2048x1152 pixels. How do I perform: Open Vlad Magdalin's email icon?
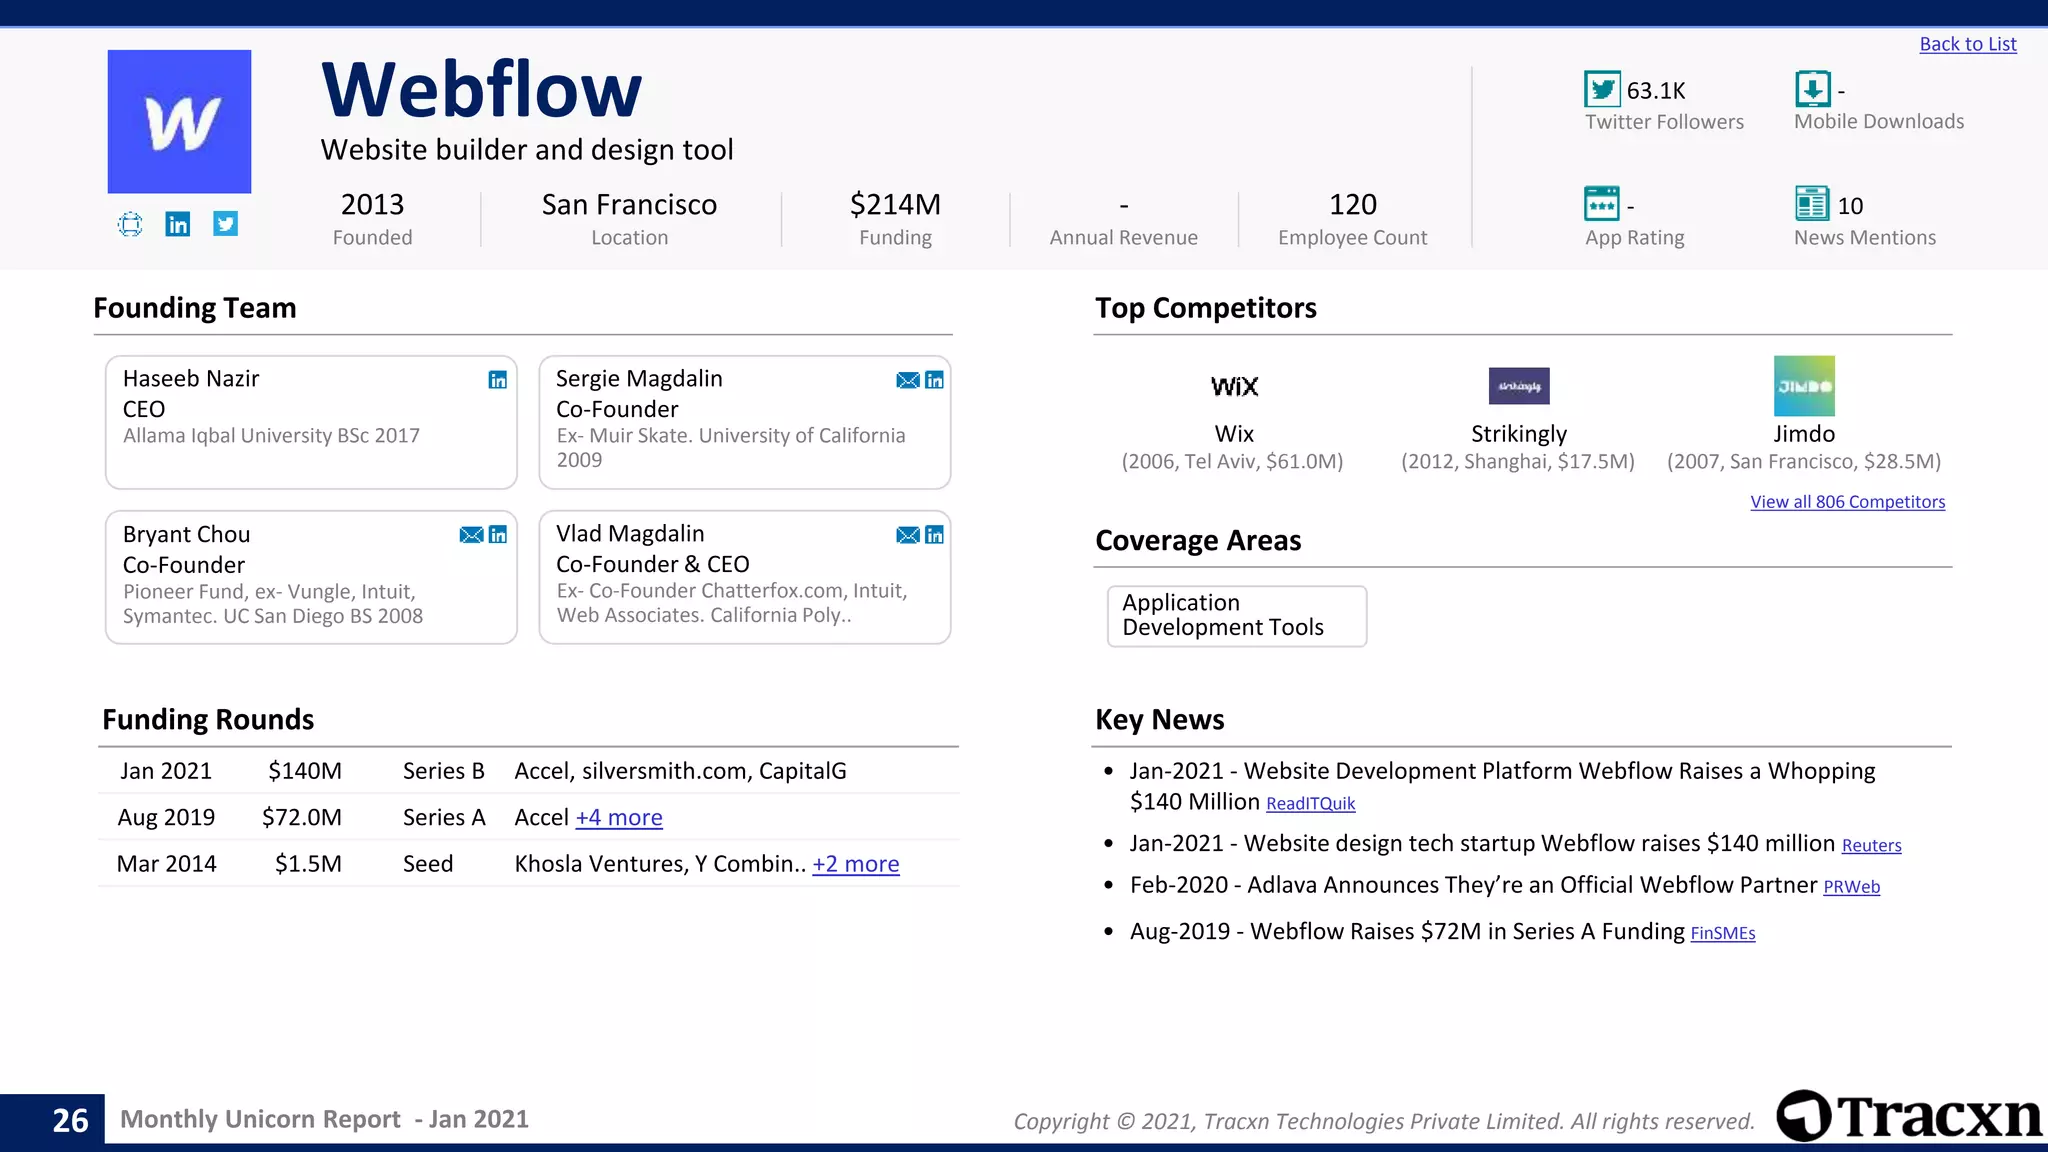pyautogui.click(x=908, y=535)
